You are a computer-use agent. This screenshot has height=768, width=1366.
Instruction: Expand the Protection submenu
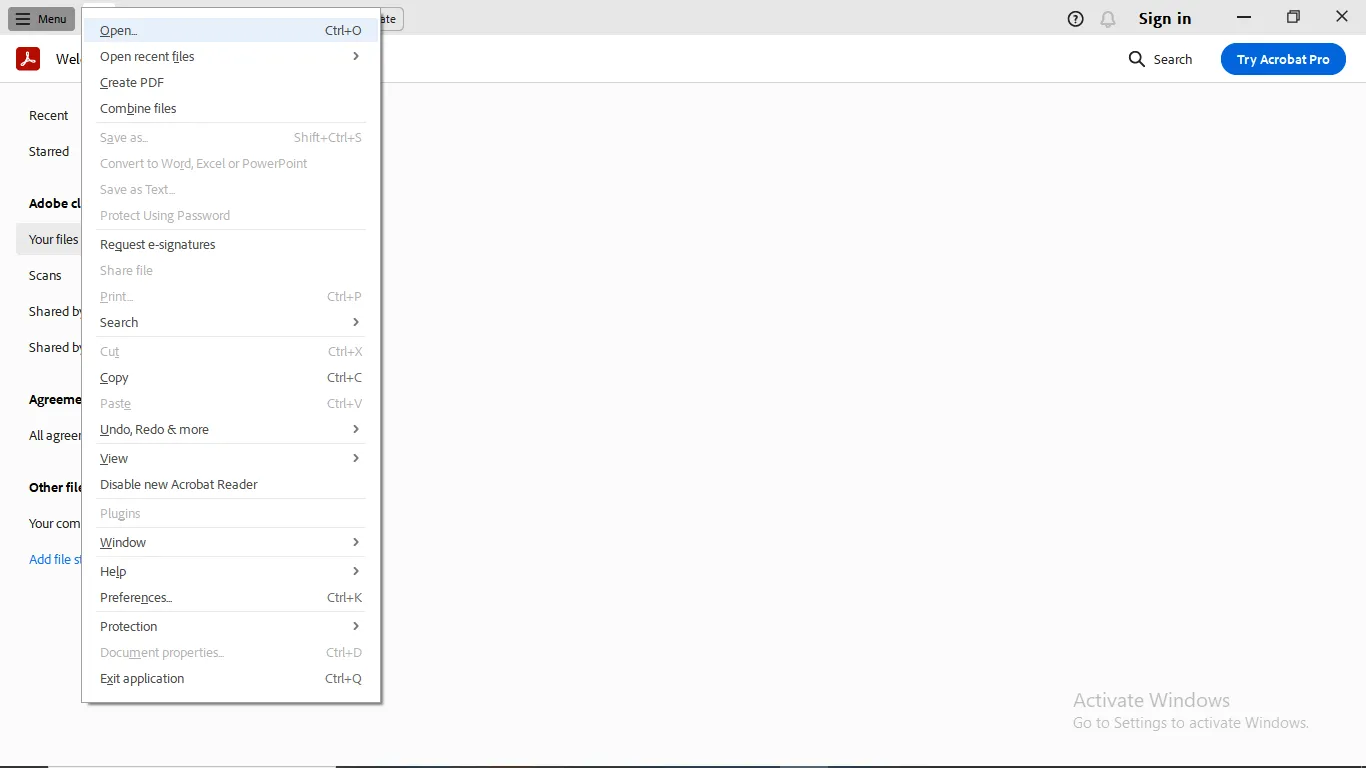click(x=128, y=626)
